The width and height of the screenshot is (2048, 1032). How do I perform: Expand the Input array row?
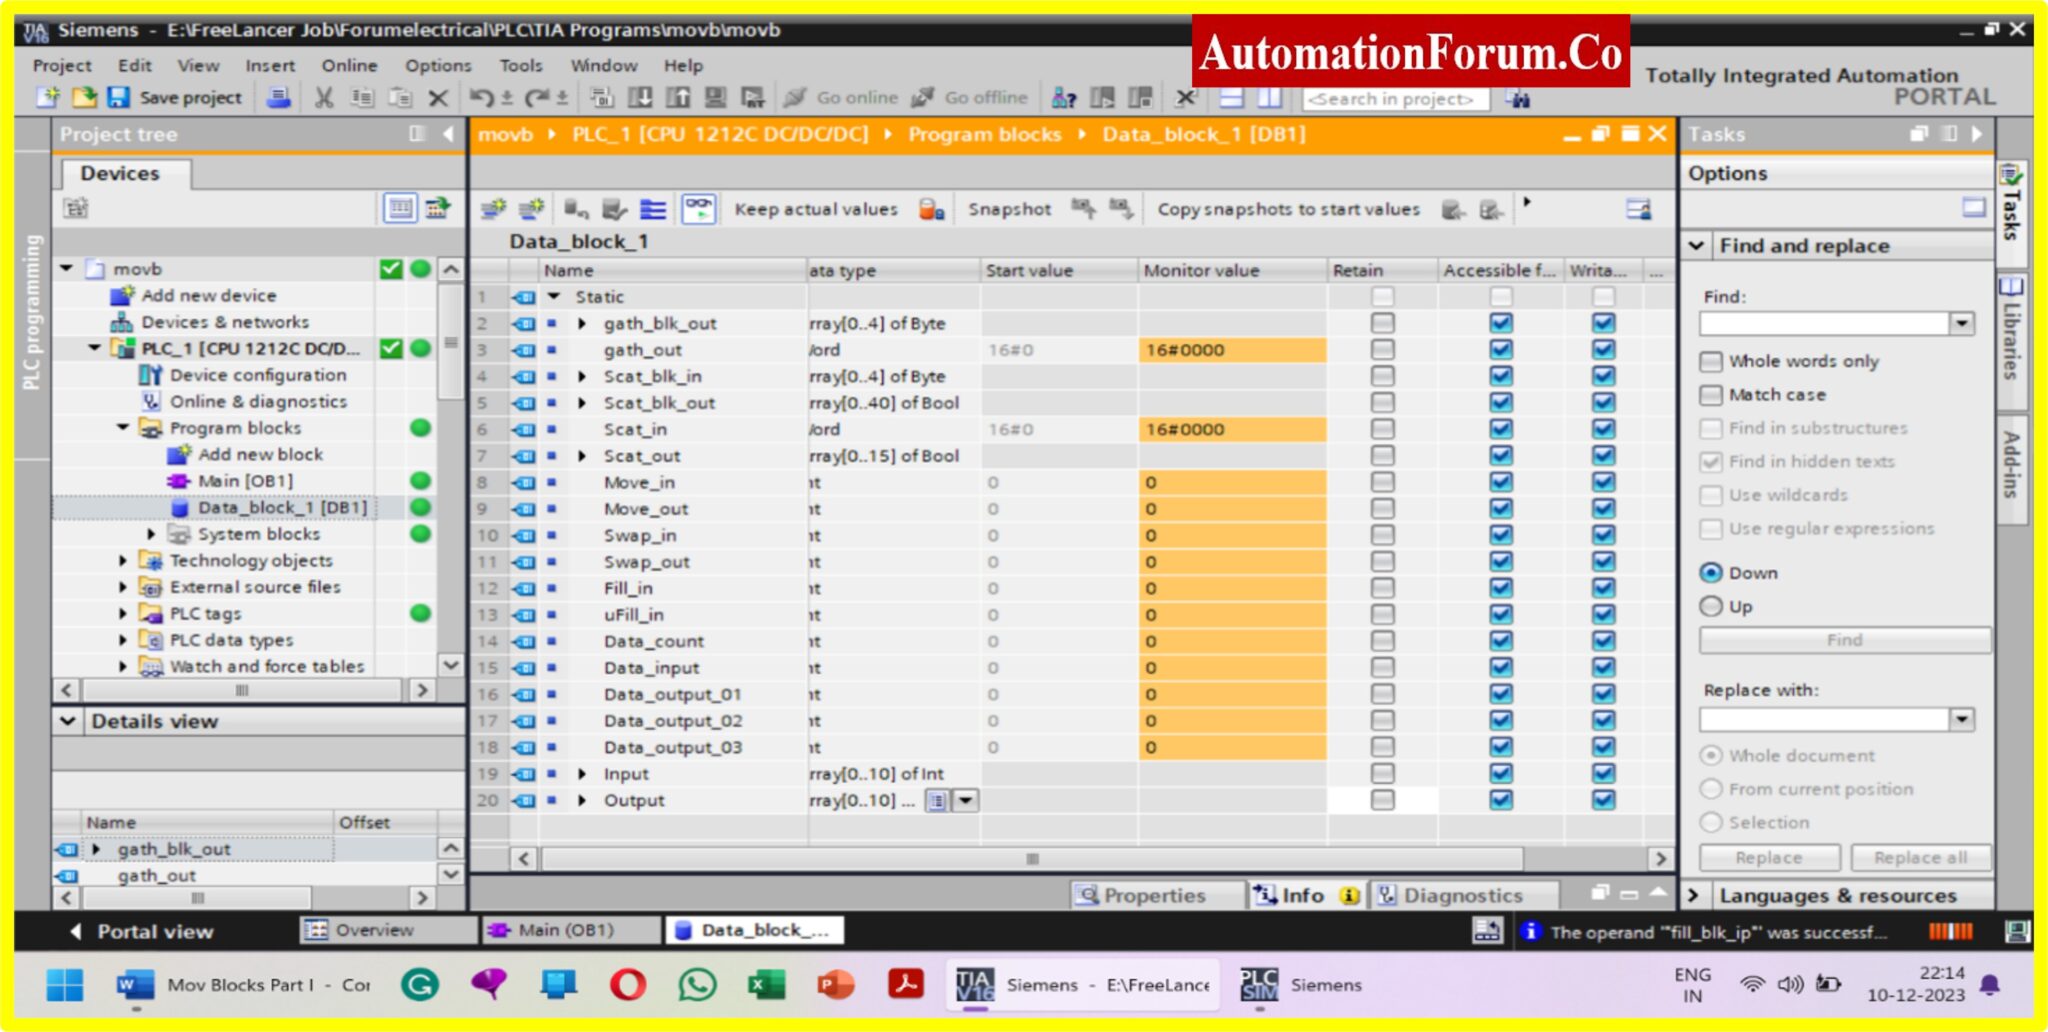[583, 773]
